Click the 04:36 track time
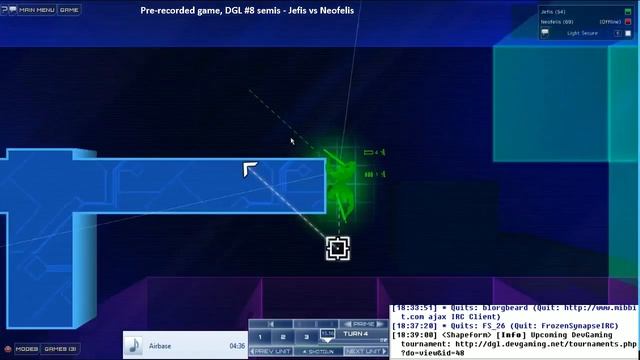 [237, 346]
